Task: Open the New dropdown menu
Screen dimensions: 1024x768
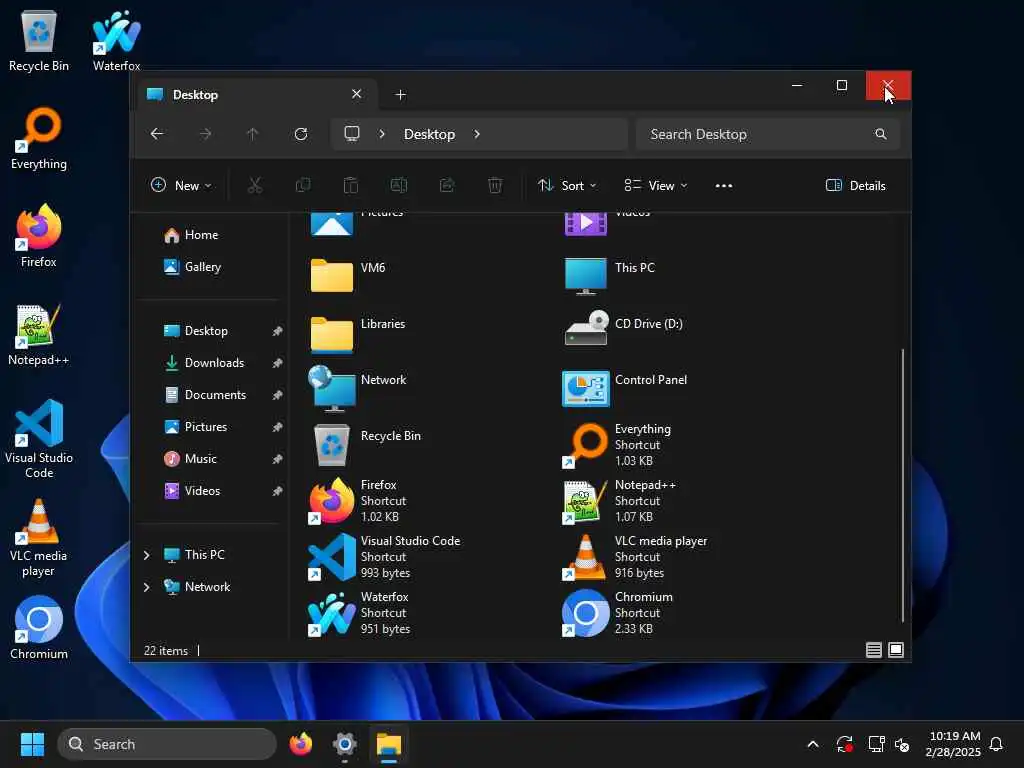Action: (181, 185)
